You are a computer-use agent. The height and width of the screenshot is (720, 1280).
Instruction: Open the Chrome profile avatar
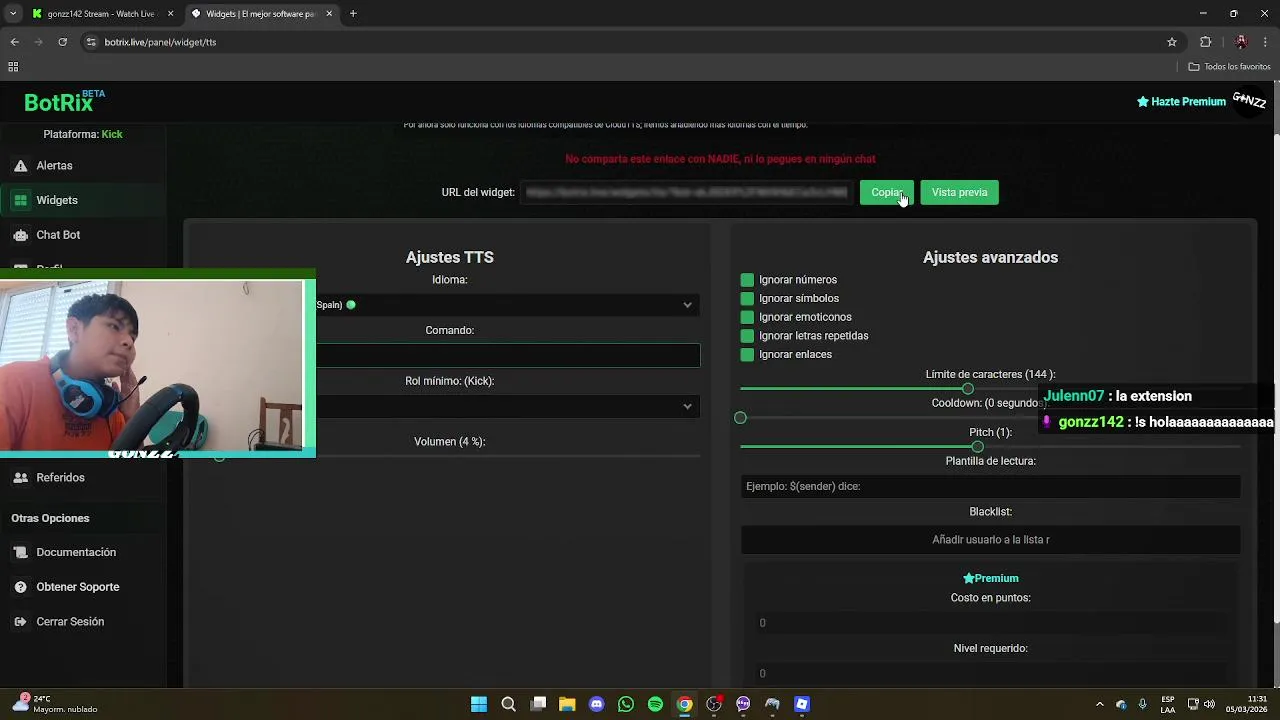coord(1241,42)
